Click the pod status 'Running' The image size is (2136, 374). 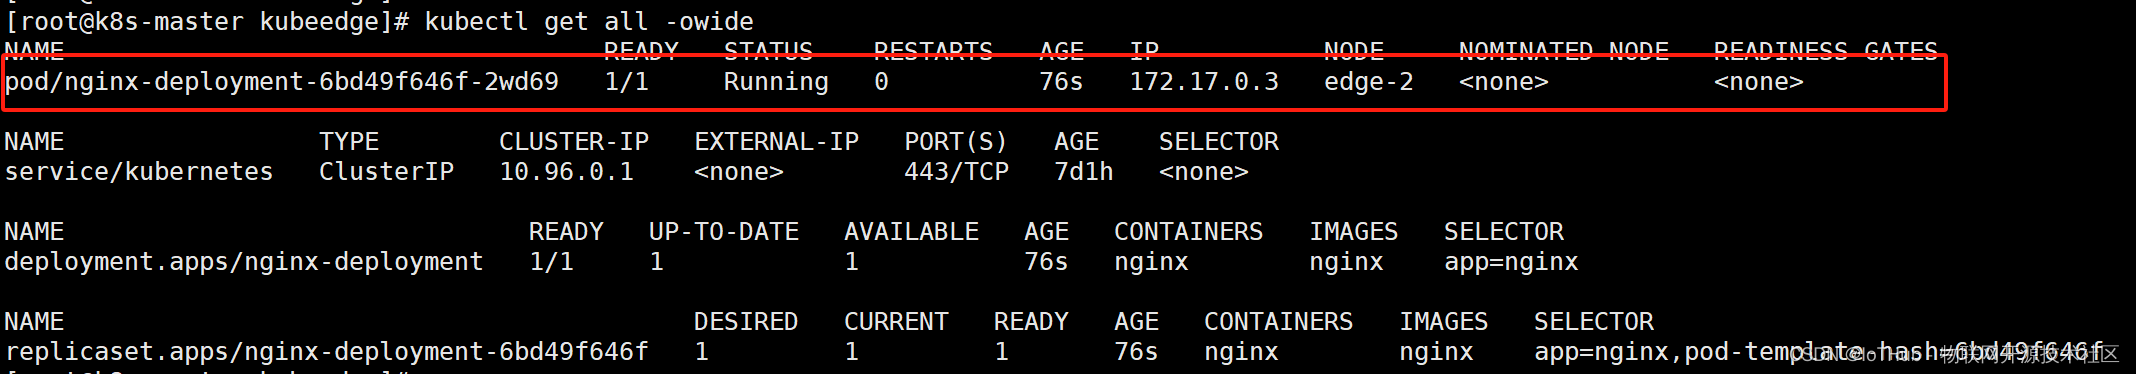pos(776,82)
